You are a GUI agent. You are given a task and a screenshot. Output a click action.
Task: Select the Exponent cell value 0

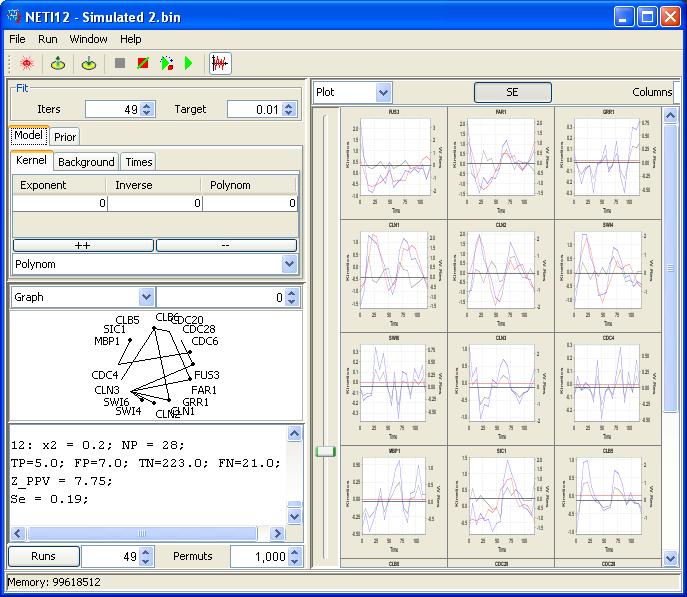tap(60, 203)
